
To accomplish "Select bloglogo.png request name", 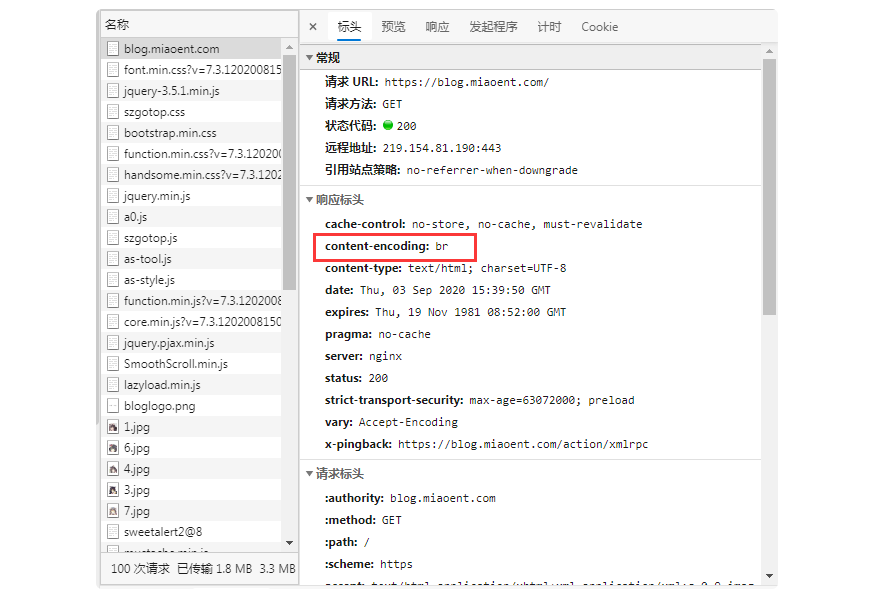I will [x=159, y=406].
